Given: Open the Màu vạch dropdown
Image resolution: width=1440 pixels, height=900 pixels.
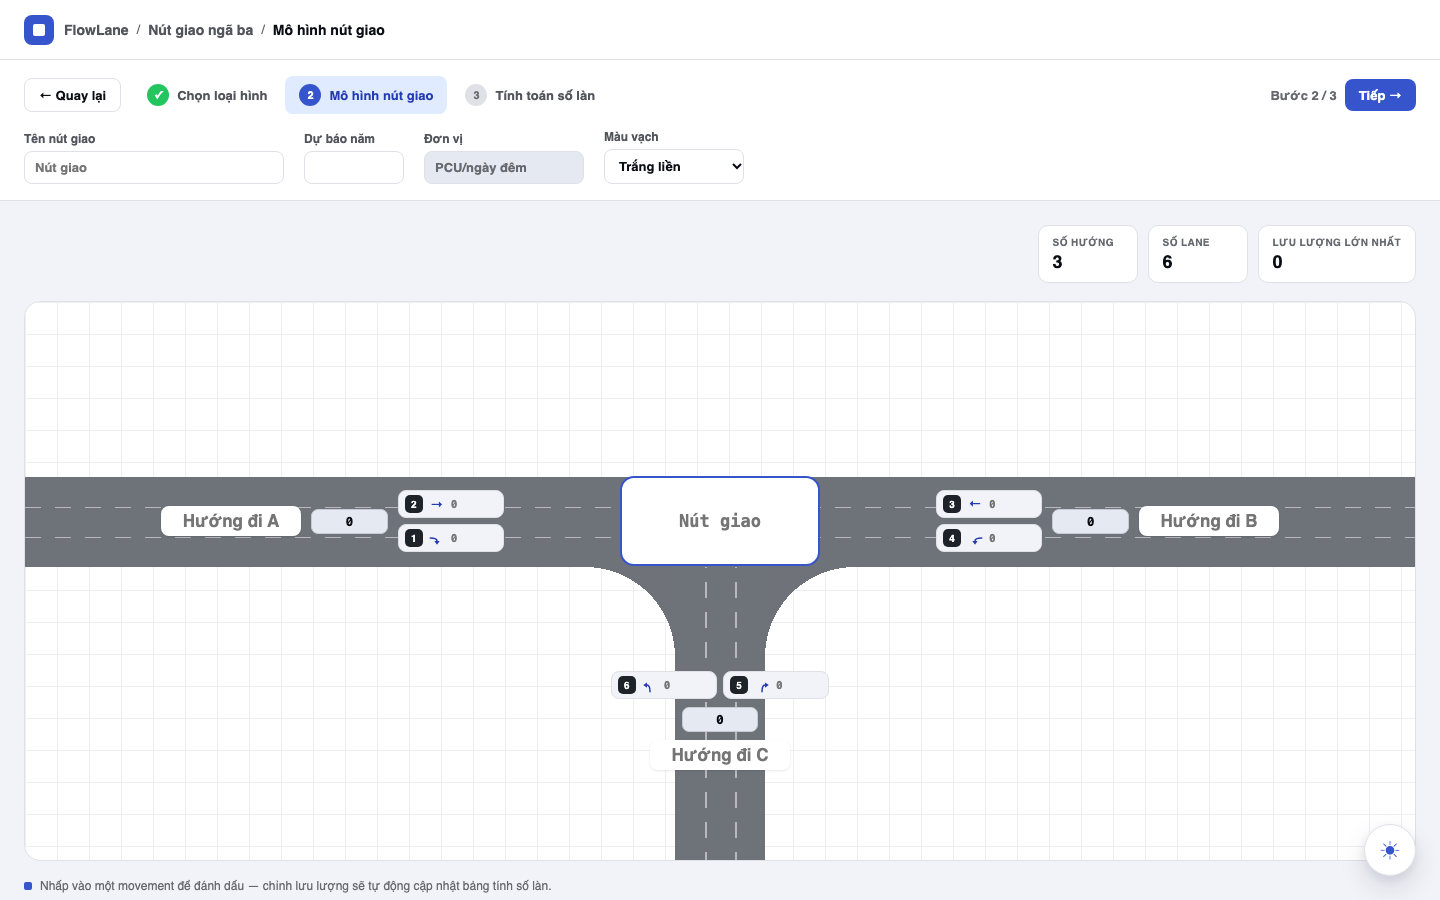Looking at the screenshot, I should (x=674, y=167).
